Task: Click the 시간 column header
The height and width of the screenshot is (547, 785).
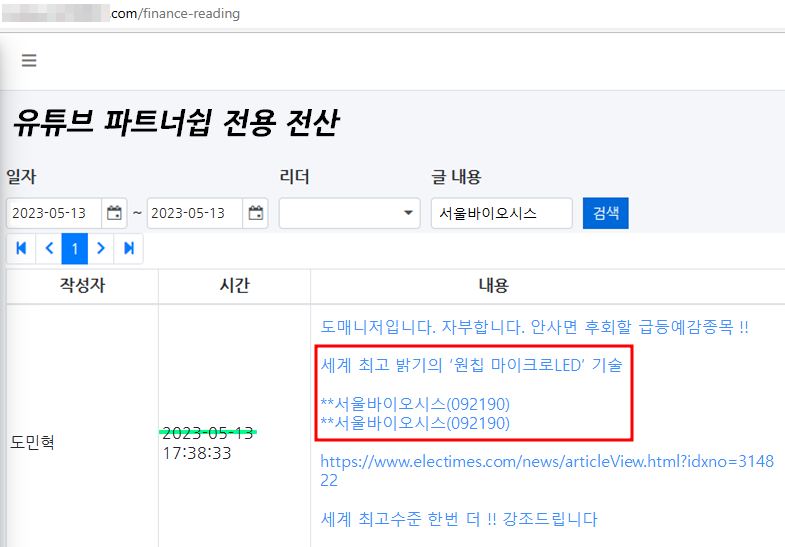Action: pyautogui.click(x=234, y=286)
